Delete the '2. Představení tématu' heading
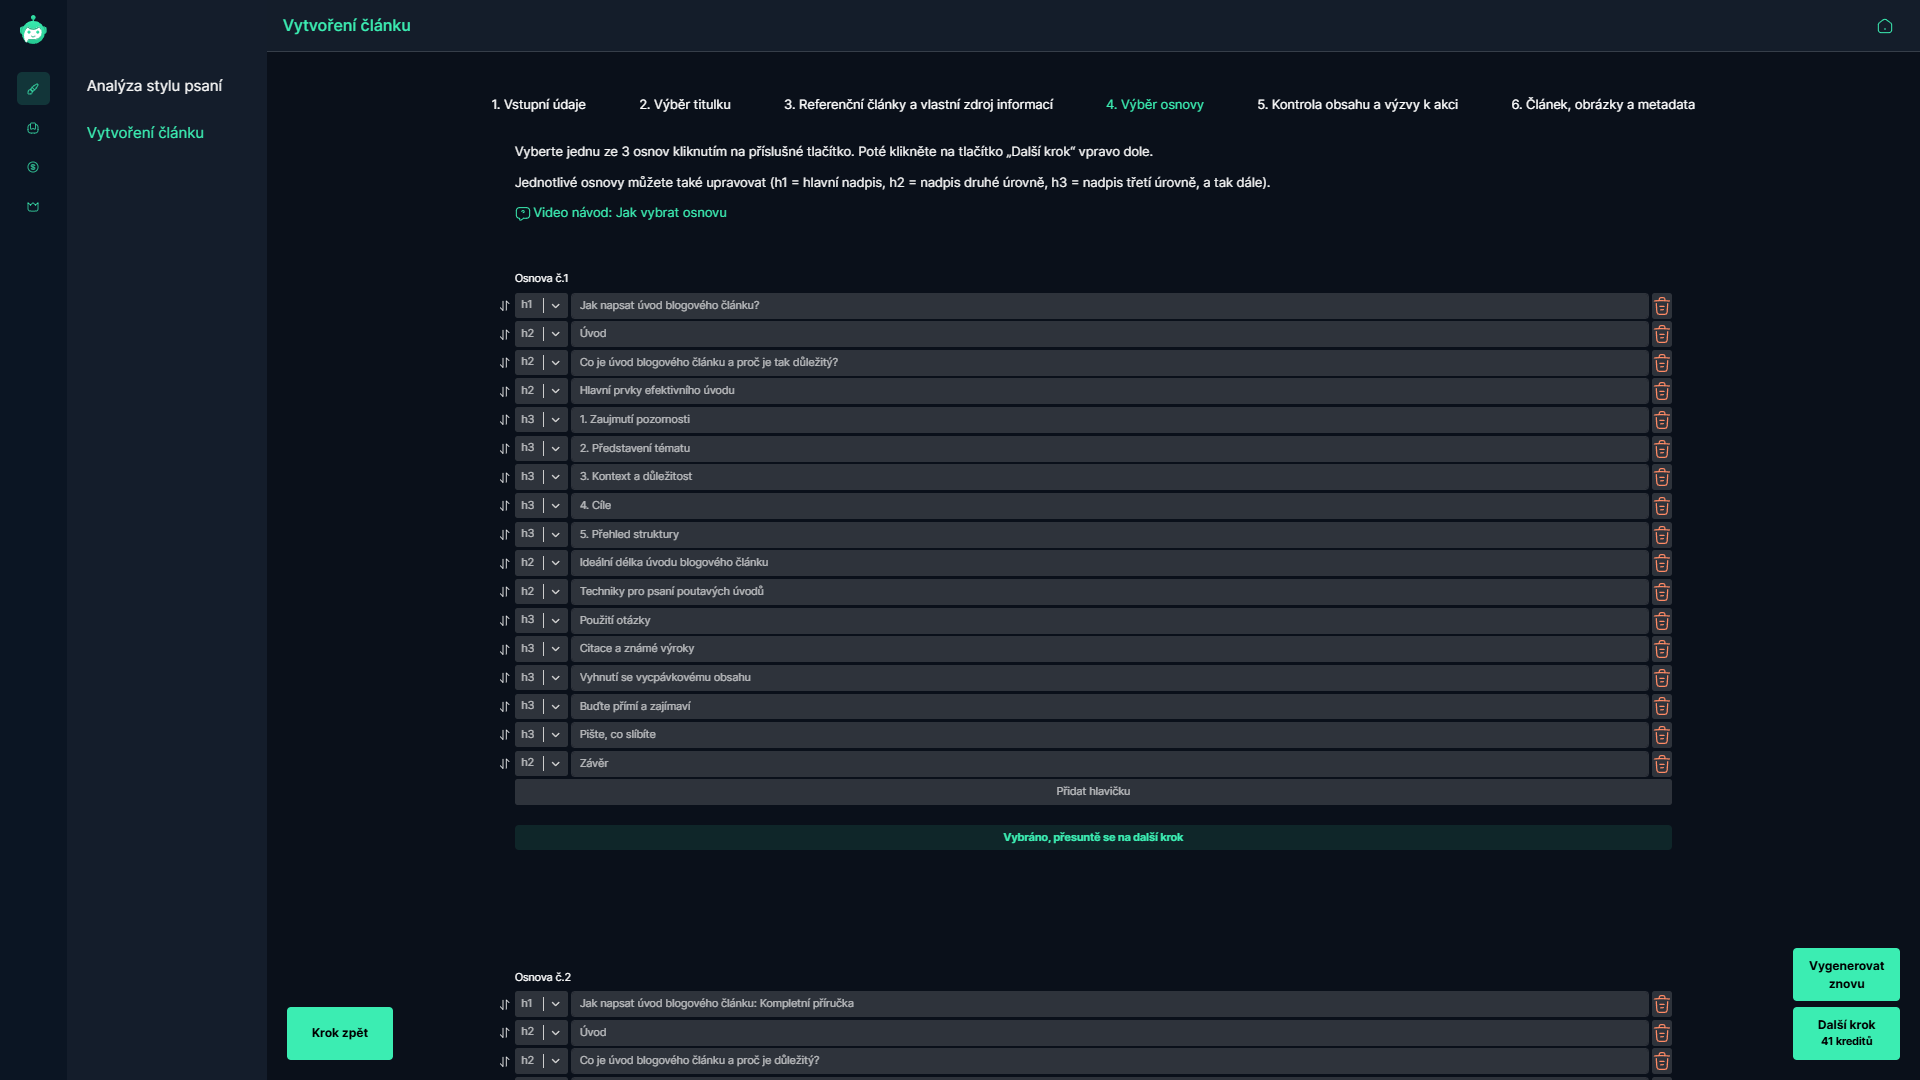Viewport: 1920px width, 1080px height. [x=1661, y=449]
